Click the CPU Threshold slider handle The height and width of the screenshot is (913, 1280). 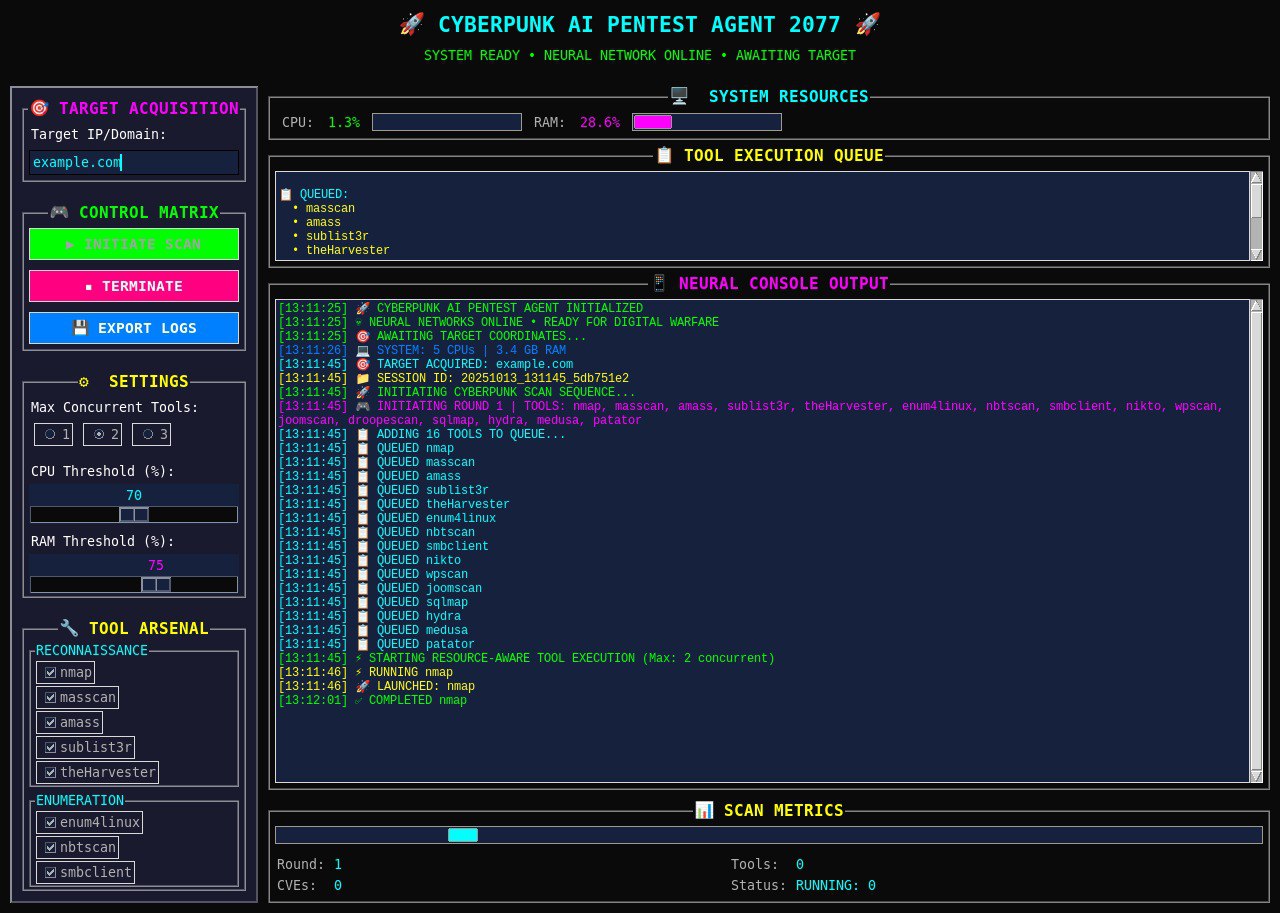click(x=134, y=514)
